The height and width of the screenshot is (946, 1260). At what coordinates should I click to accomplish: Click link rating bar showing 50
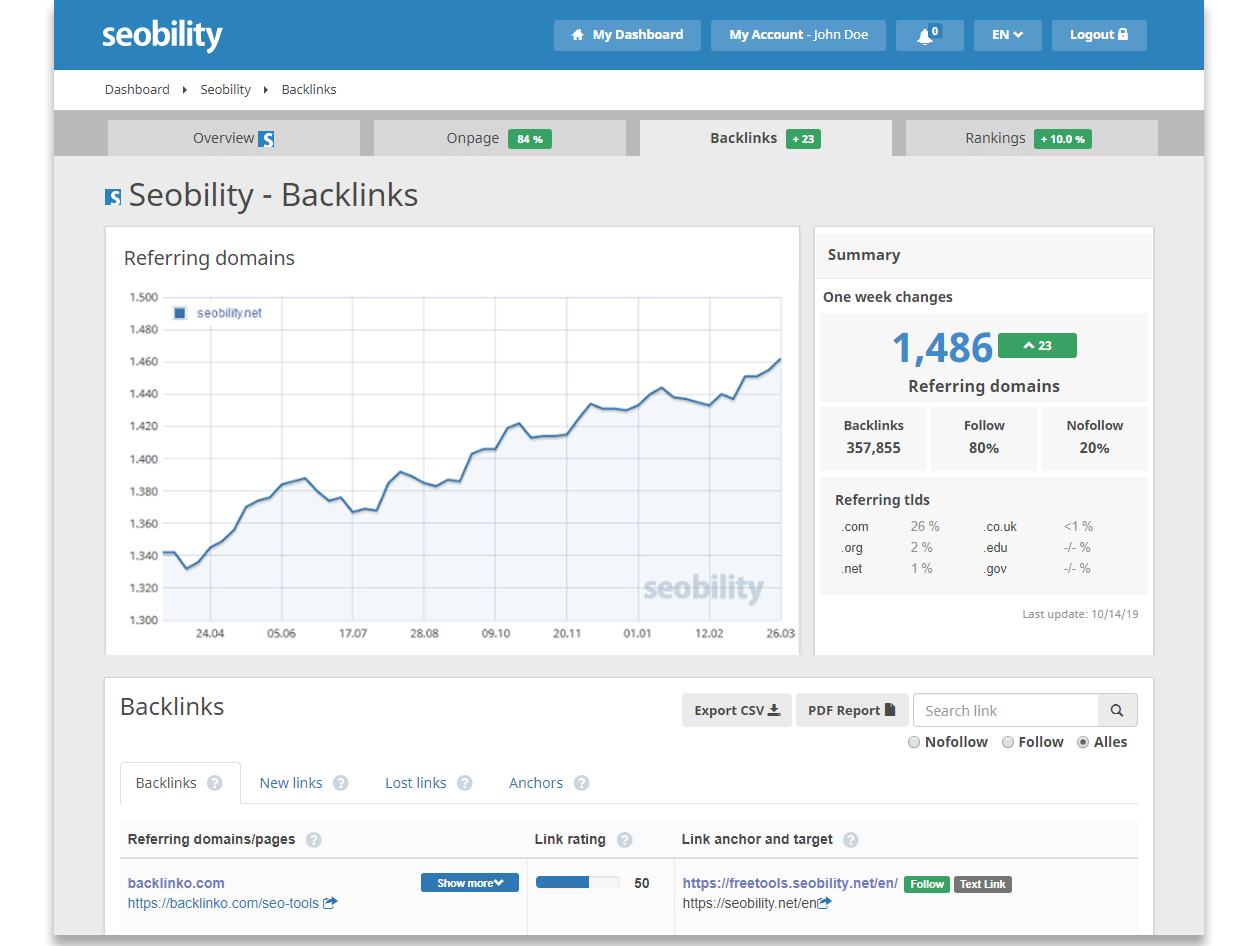[578, 882]
